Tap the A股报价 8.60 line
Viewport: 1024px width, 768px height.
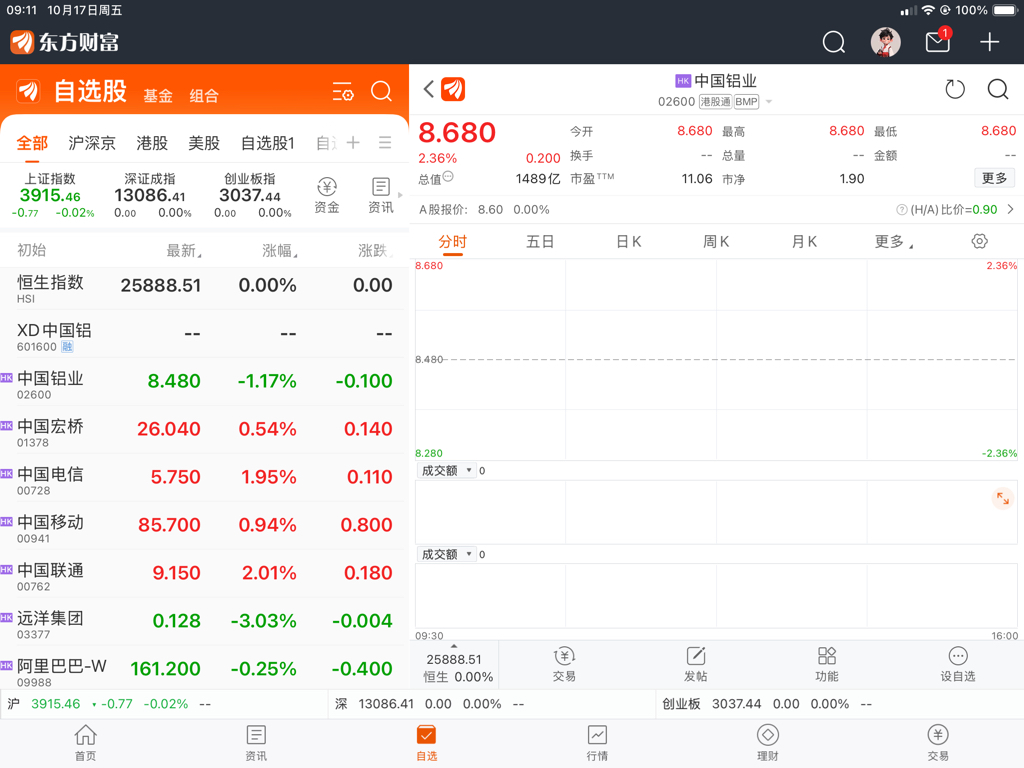click(484, 210)
